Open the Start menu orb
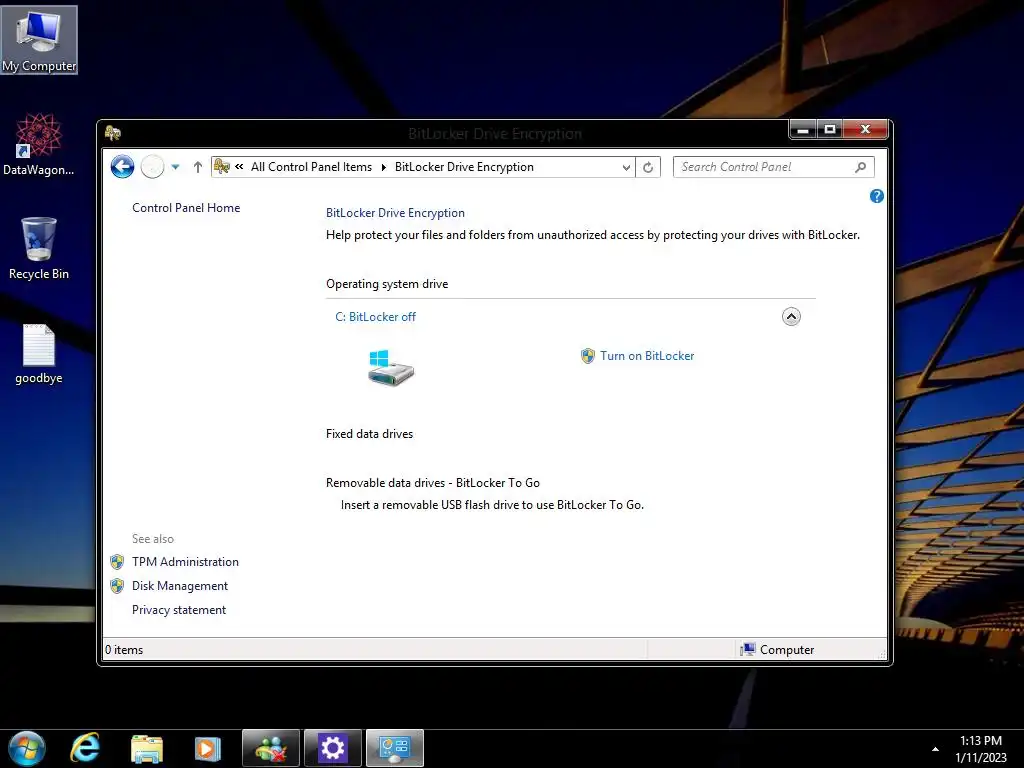Viewport: 1024px width, 768px height. pos(27,748)
